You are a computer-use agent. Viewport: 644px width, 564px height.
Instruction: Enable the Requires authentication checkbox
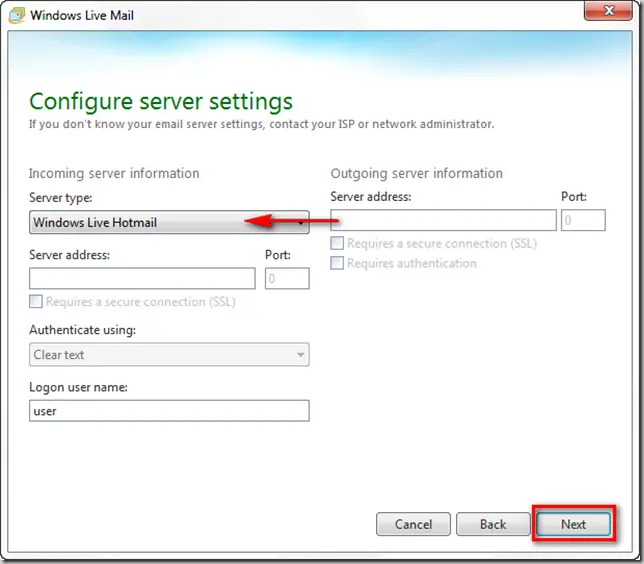click(x=337, y=263)
